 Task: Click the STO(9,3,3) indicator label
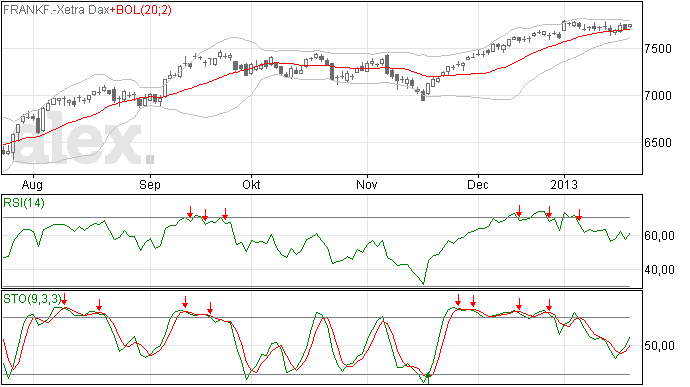32,299
